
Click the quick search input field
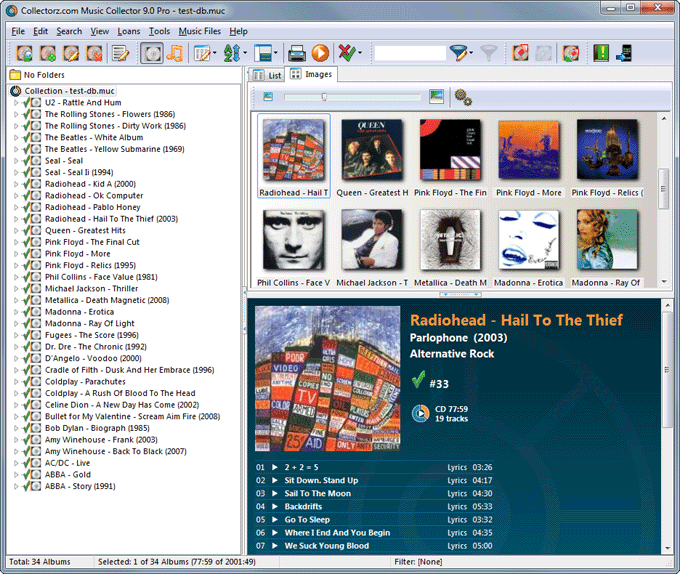(410, 53)
